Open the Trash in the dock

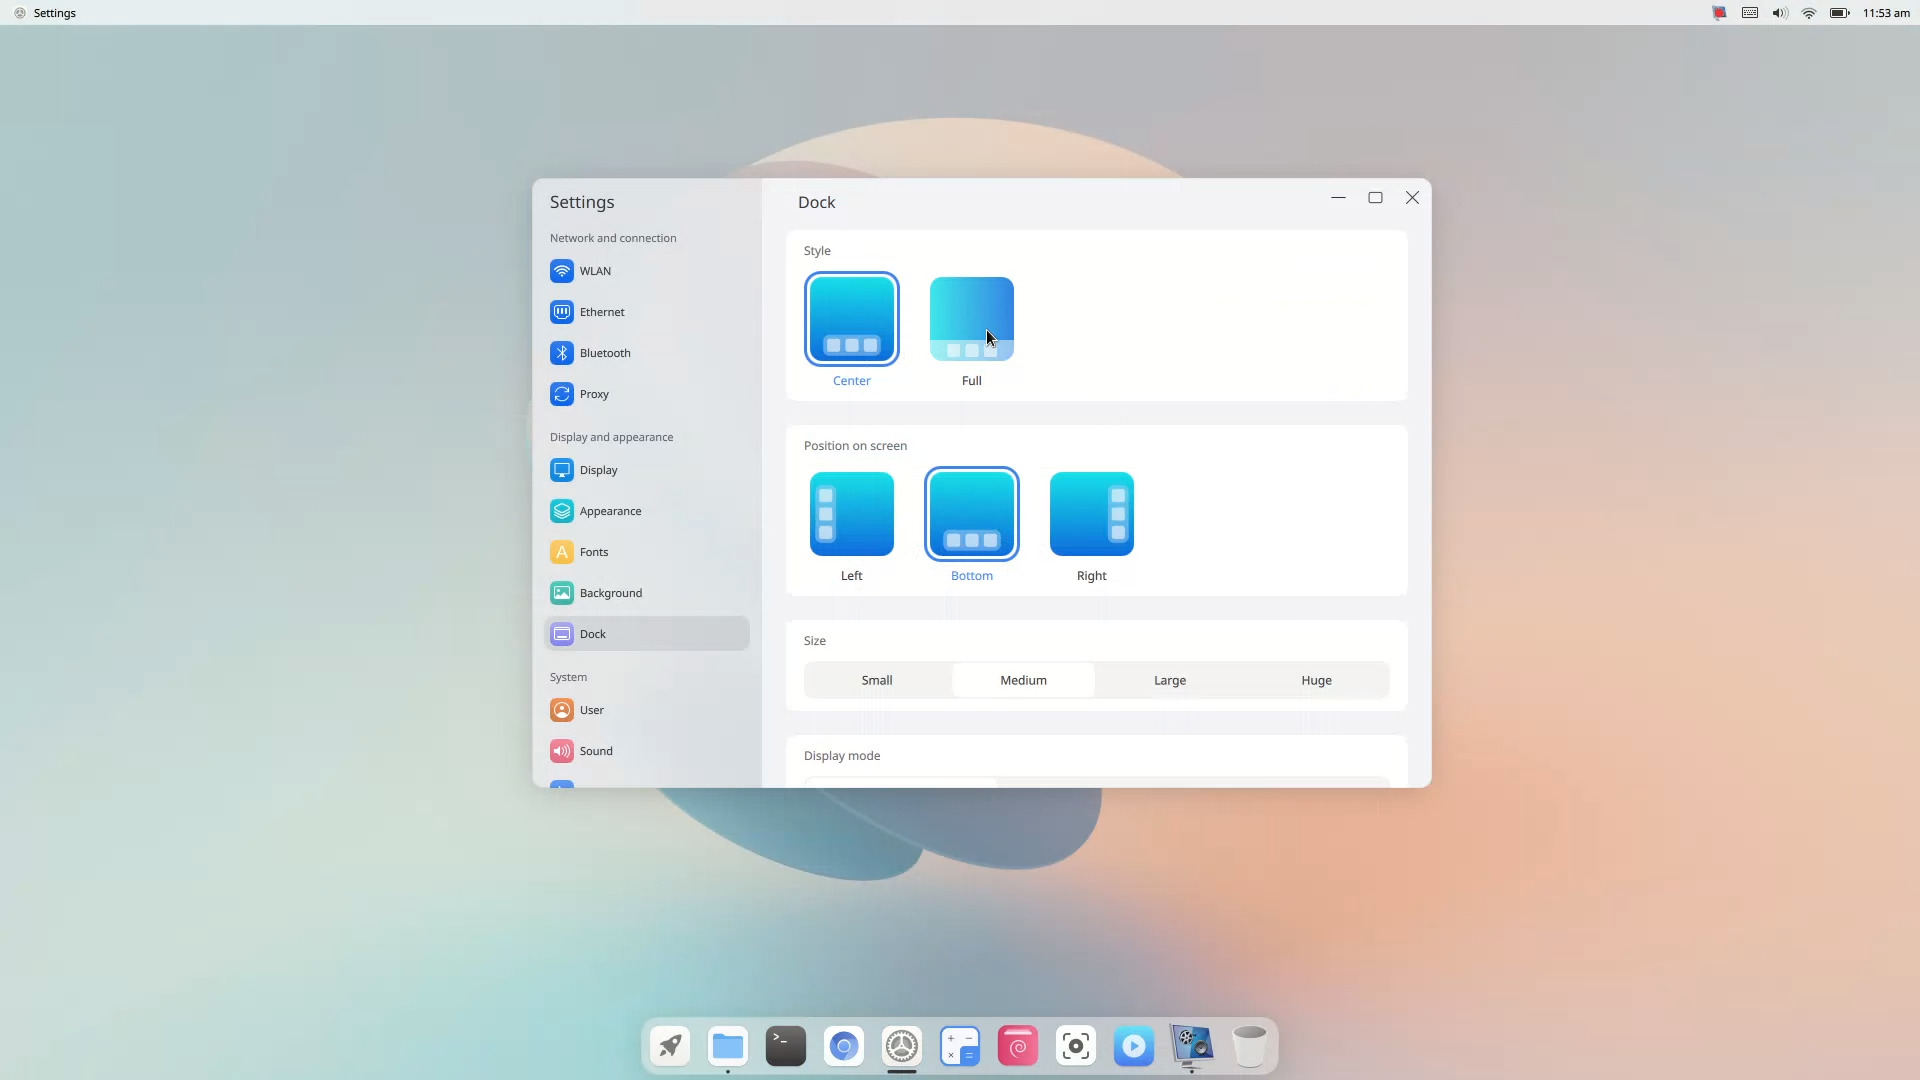click(1250, 1046)
